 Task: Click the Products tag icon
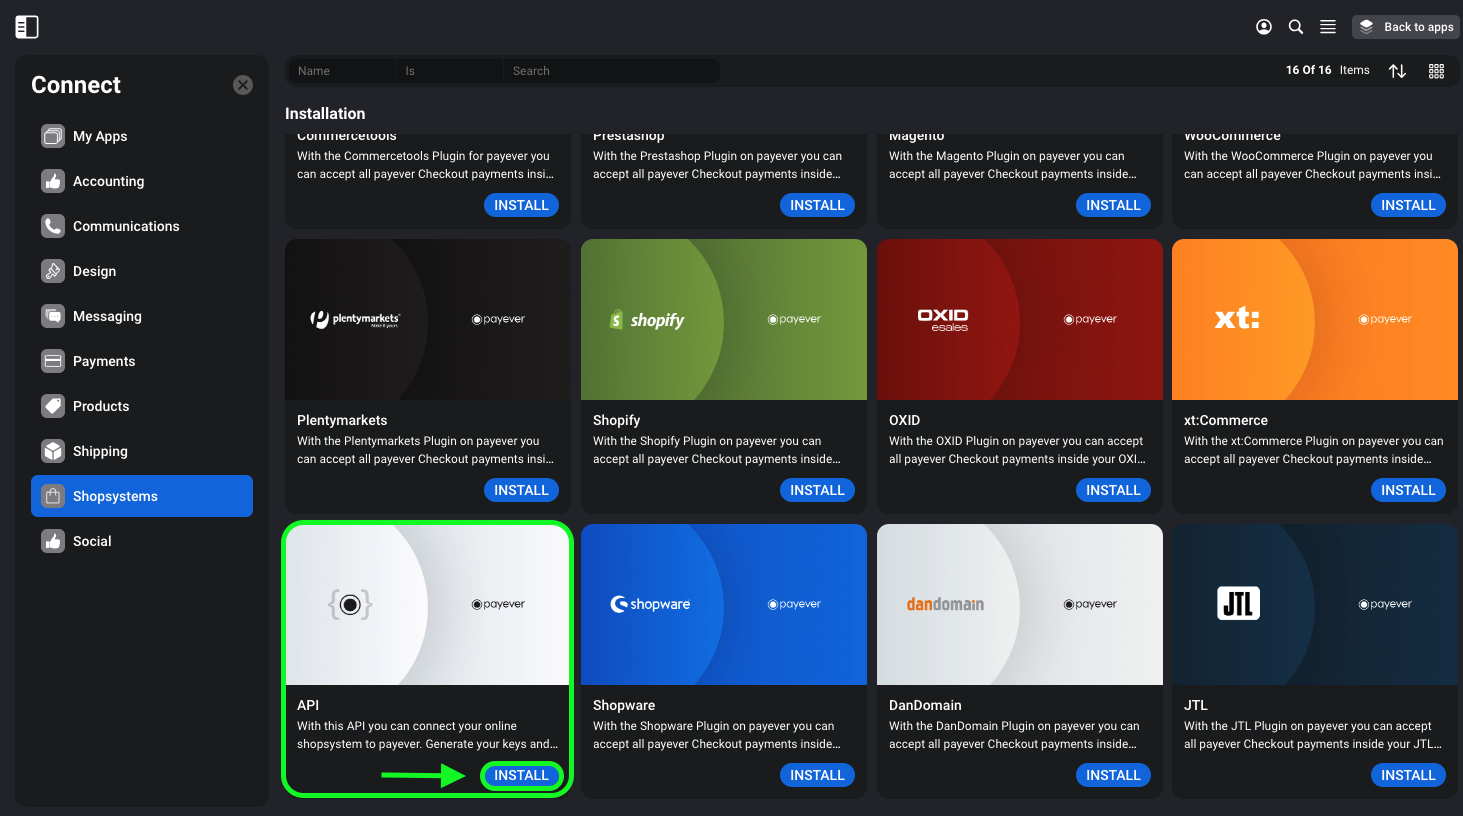pyautogui.click(x=53, y=406)
